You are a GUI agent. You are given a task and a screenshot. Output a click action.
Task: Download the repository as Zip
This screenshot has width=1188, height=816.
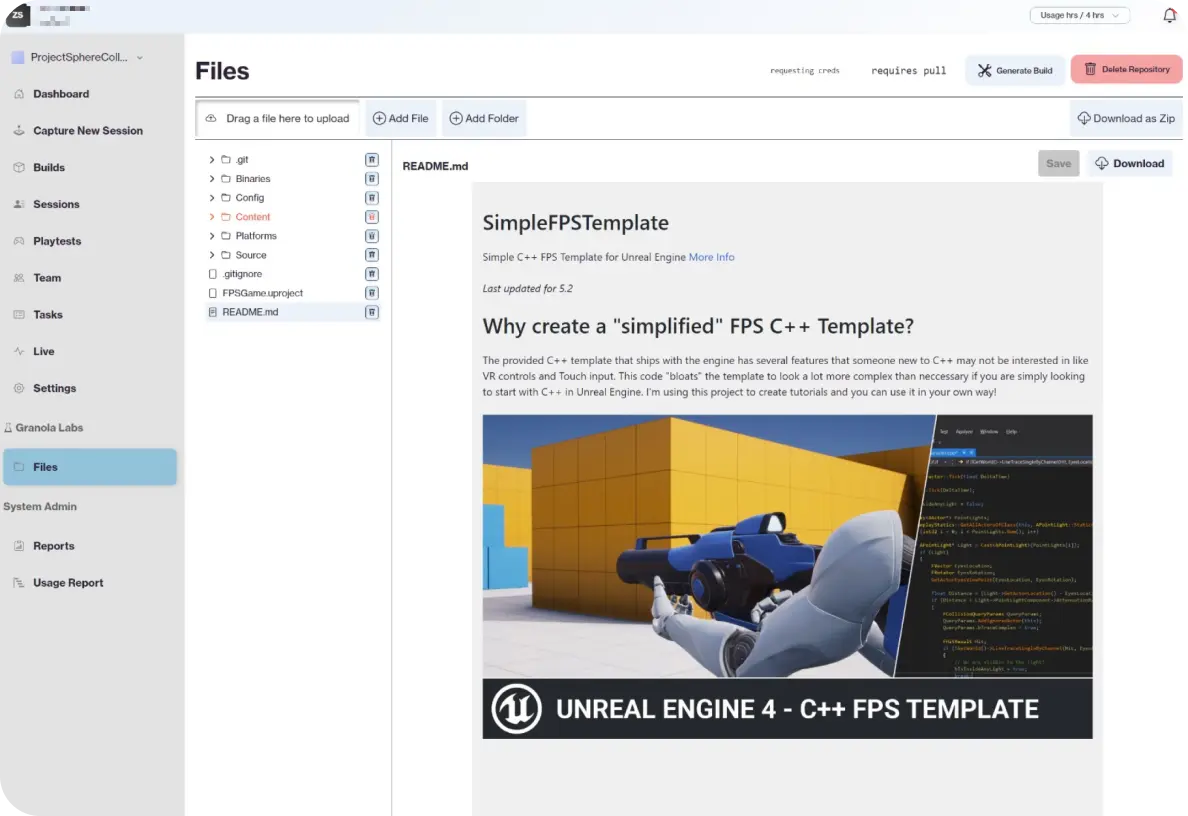coord(1126,117)
